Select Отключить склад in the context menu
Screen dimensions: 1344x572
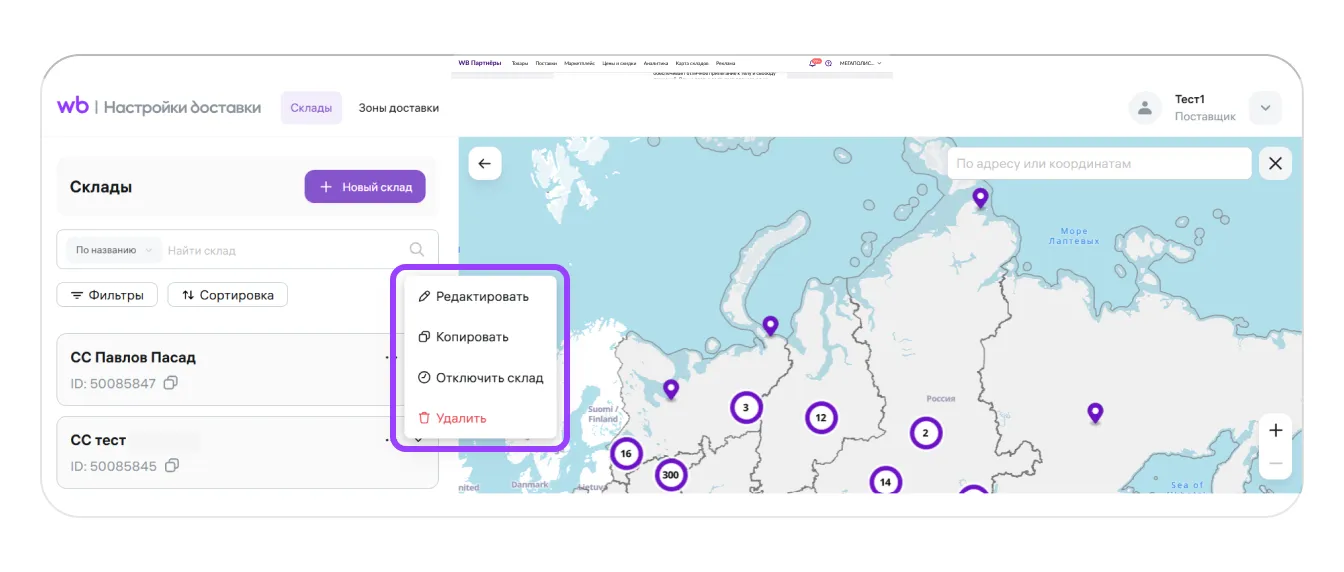[481, 378]
